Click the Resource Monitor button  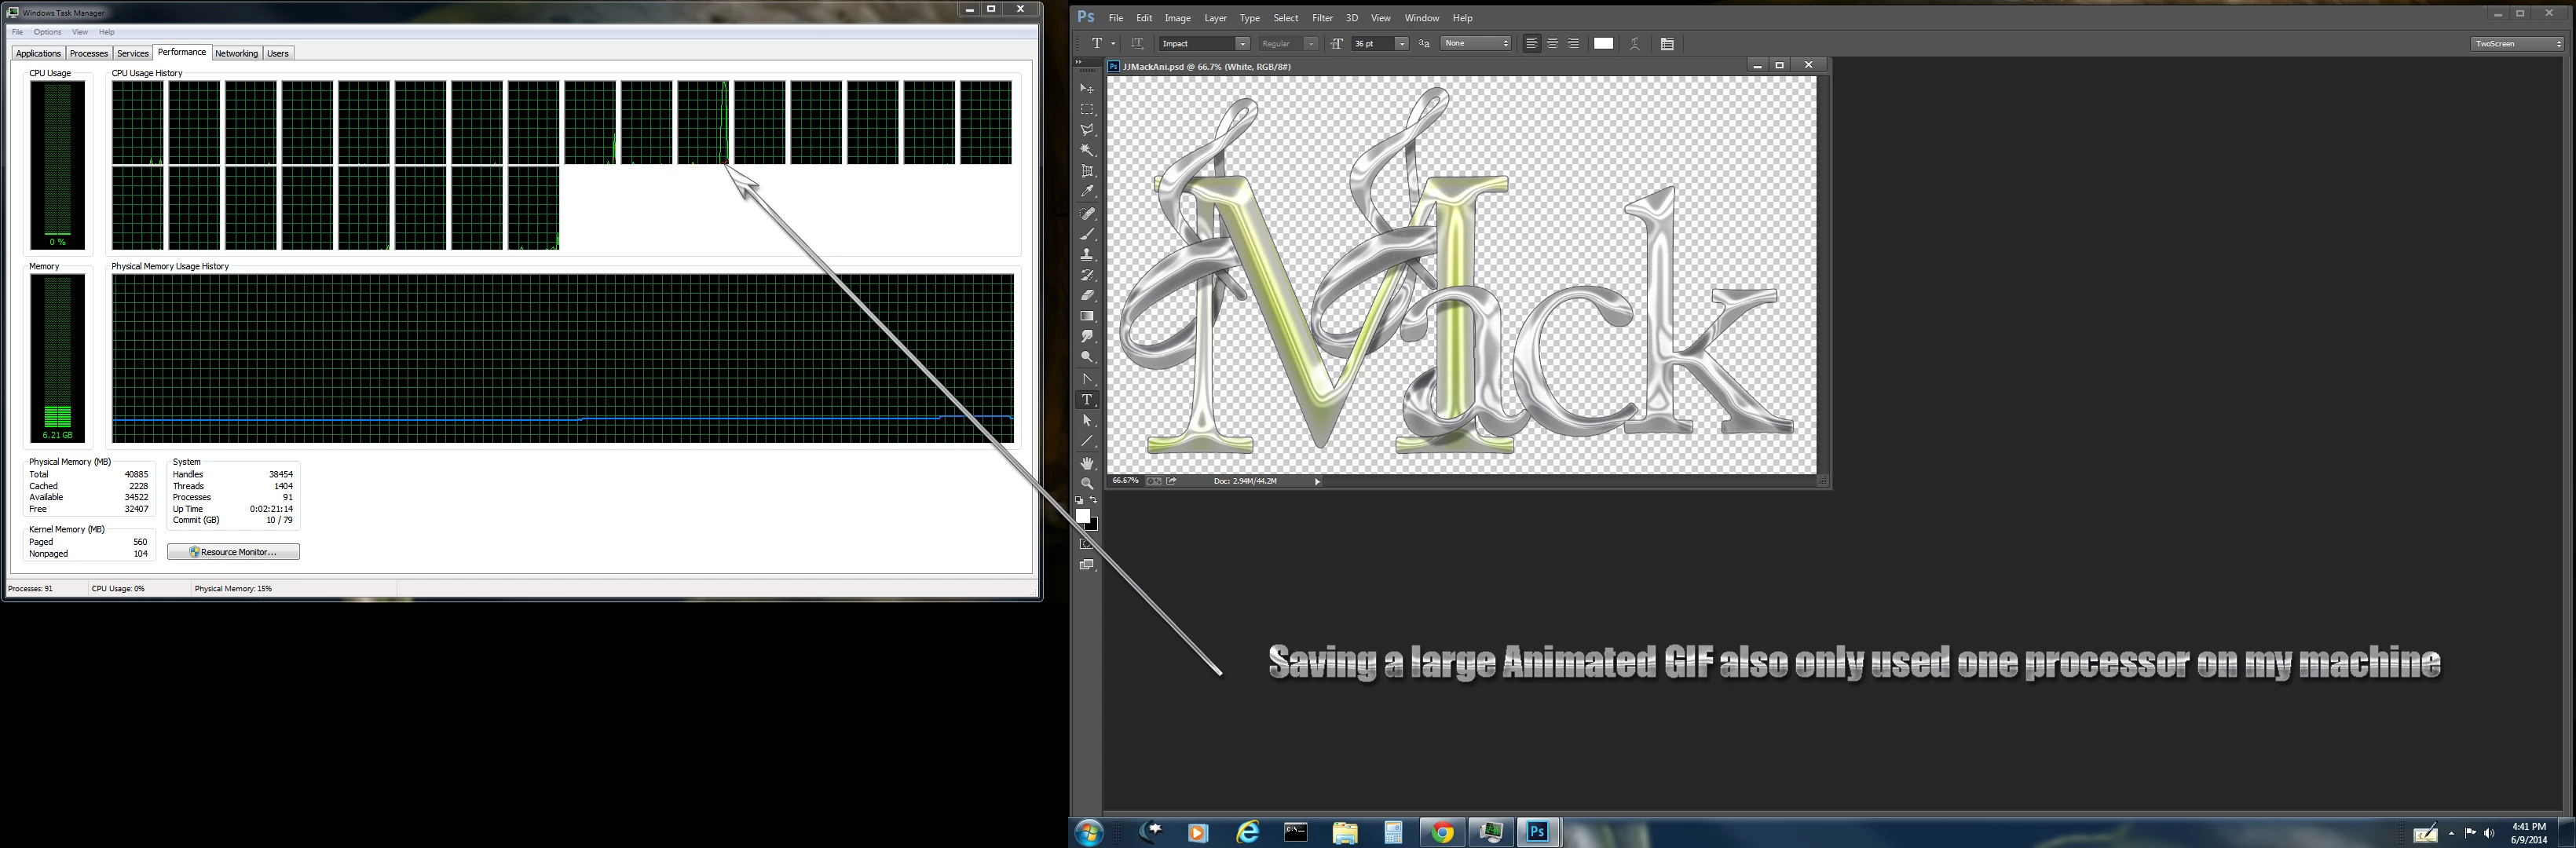point(233,552)
